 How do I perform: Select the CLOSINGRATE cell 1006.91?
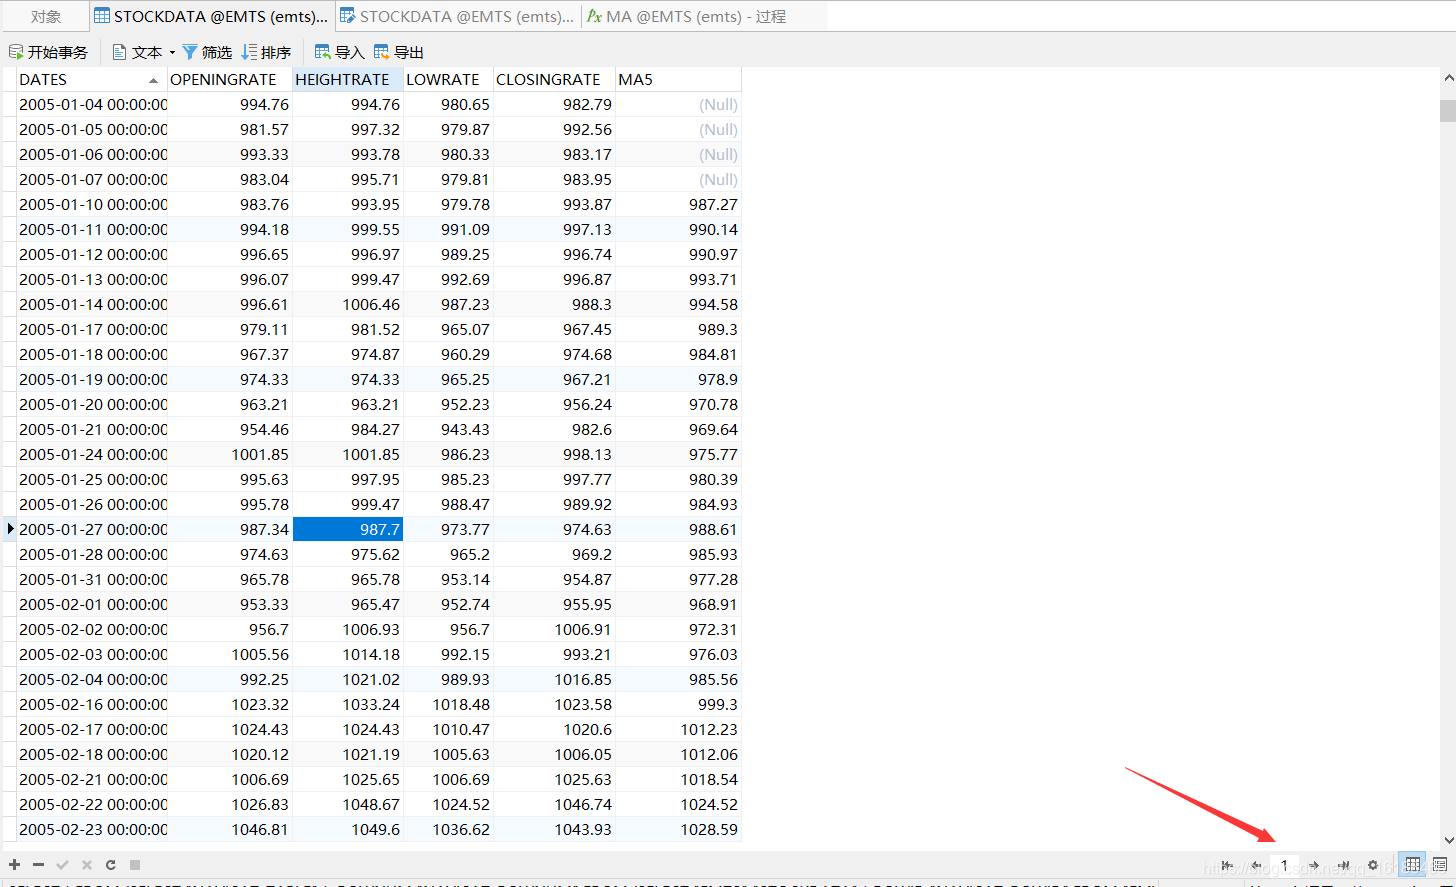(x=554, y=629)
